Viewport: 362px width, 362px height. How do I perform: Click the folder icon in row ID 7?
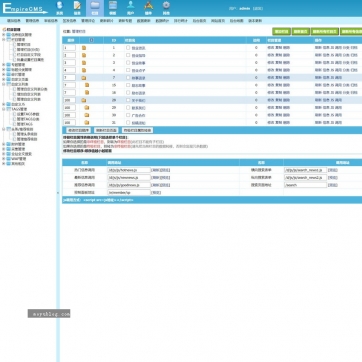coord(84,78)
